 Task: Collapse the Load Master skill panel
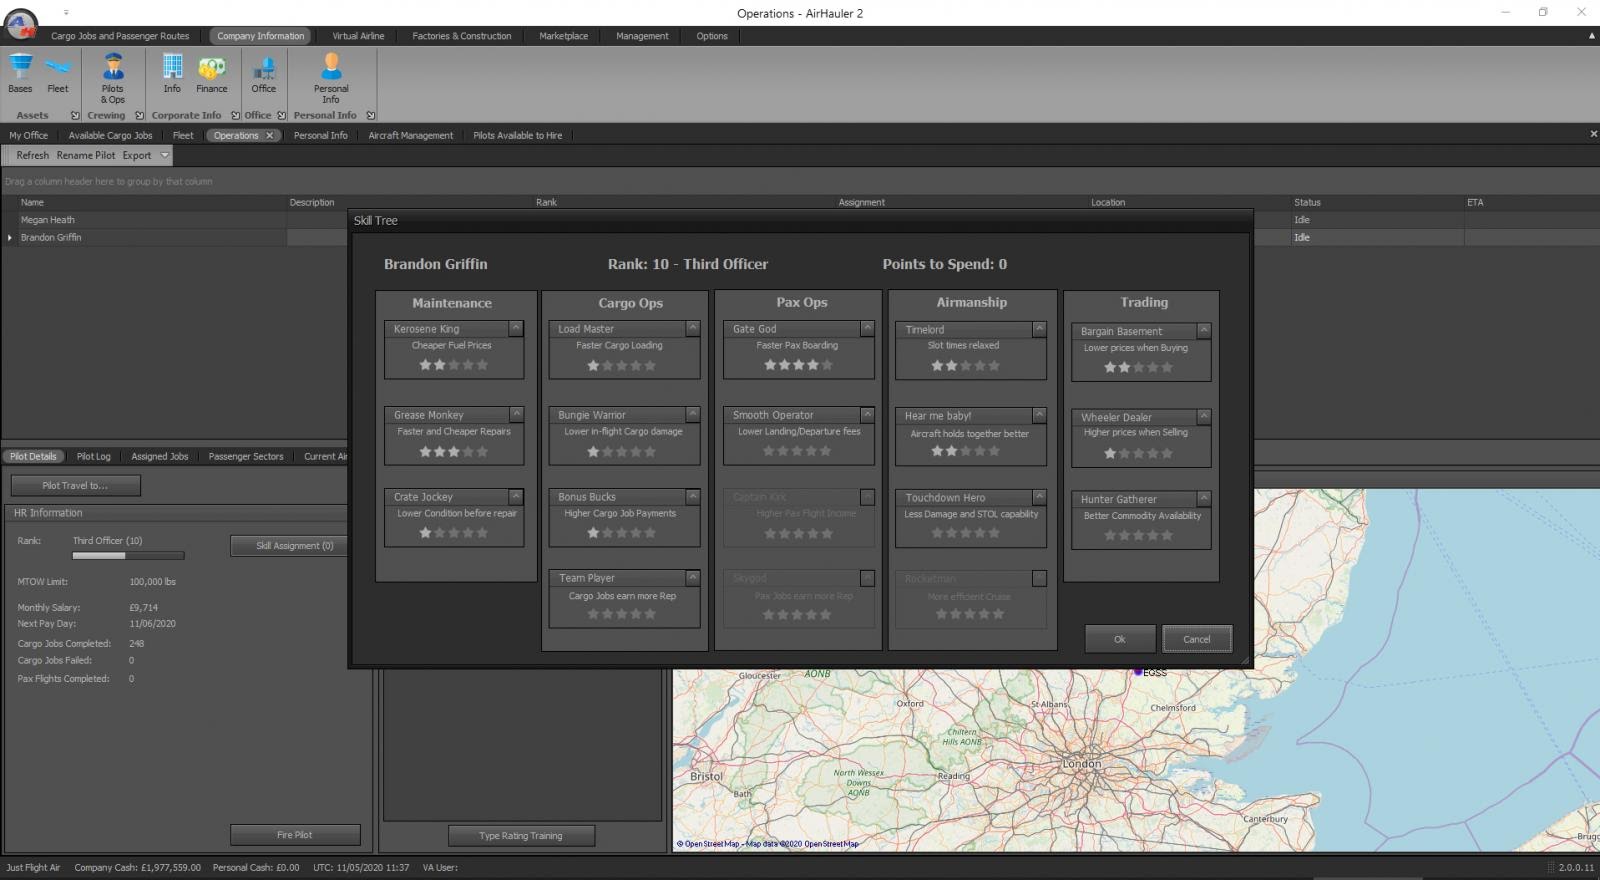click(692, 328)
